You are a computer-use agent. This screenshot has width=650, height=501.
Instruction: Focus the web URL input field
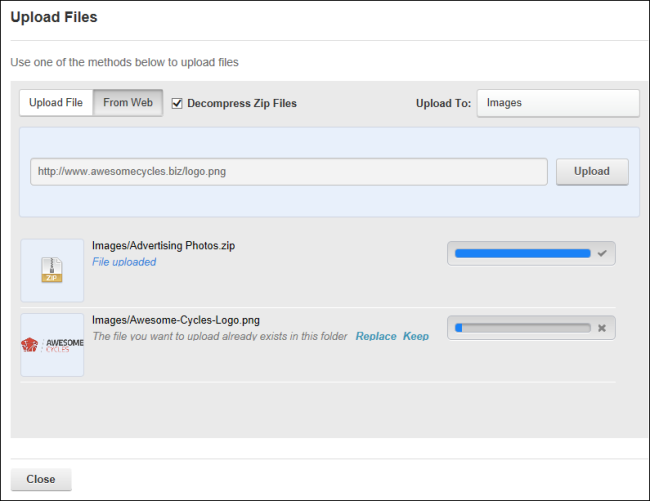click(289, 172)
